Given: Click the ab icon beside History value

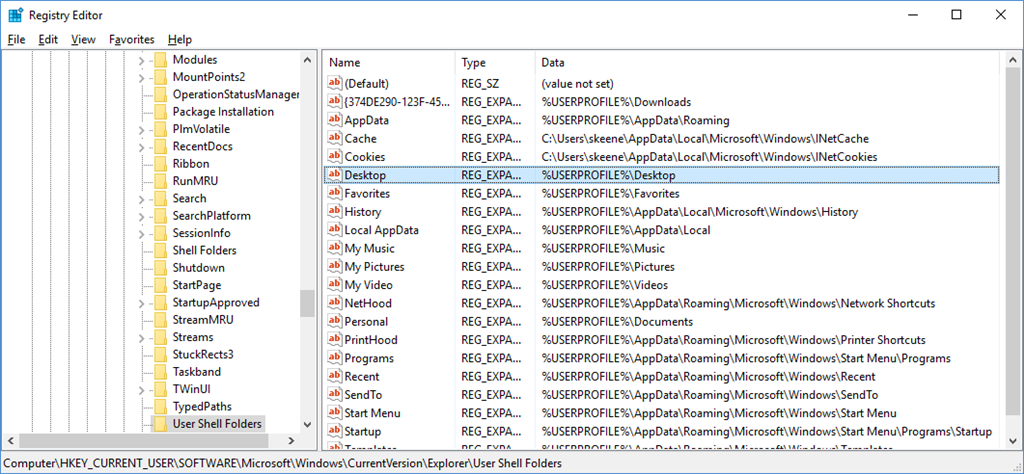Looking at the screenshot, I should pos(334,212).
